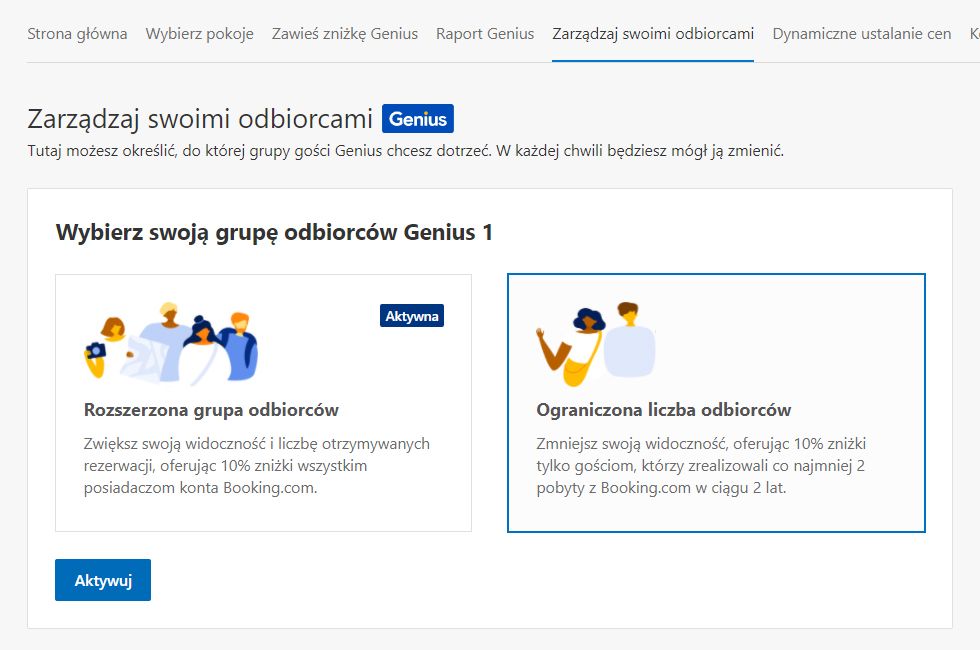Click the two-person illustration
980x650 pixels.
click(x=596, y=344)
